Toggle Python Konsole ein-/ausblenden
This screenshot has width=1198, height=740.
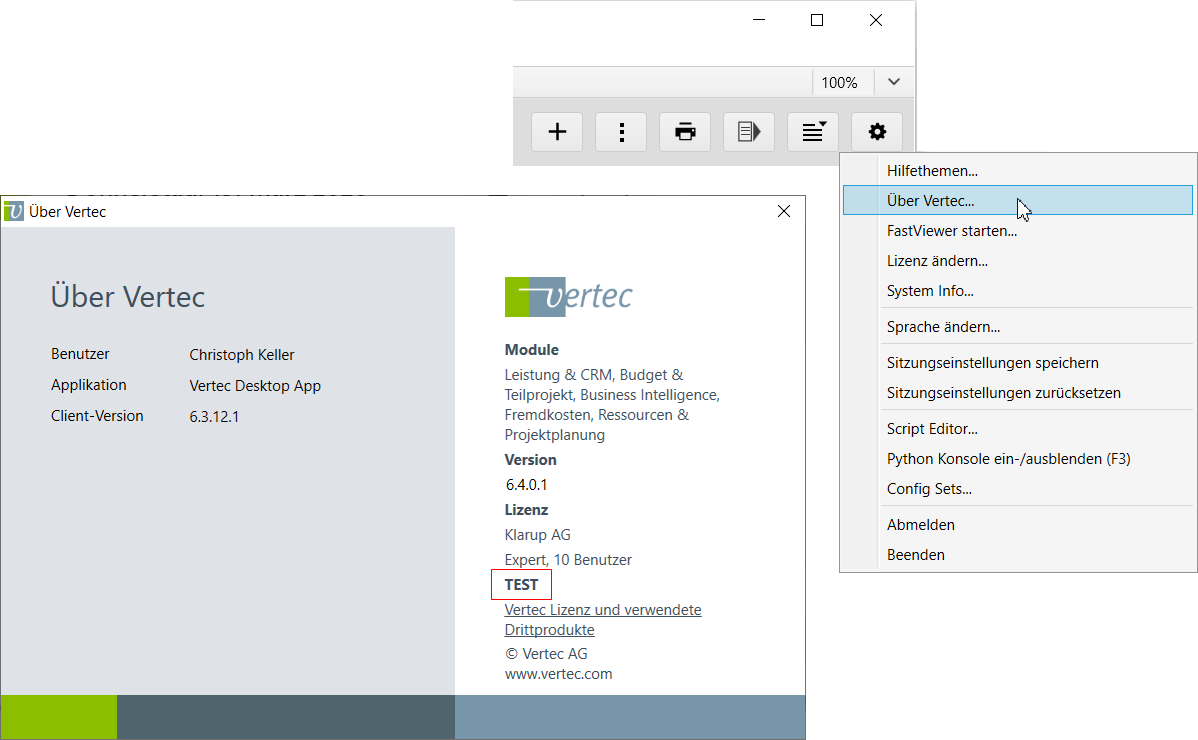click(1008, 459)
